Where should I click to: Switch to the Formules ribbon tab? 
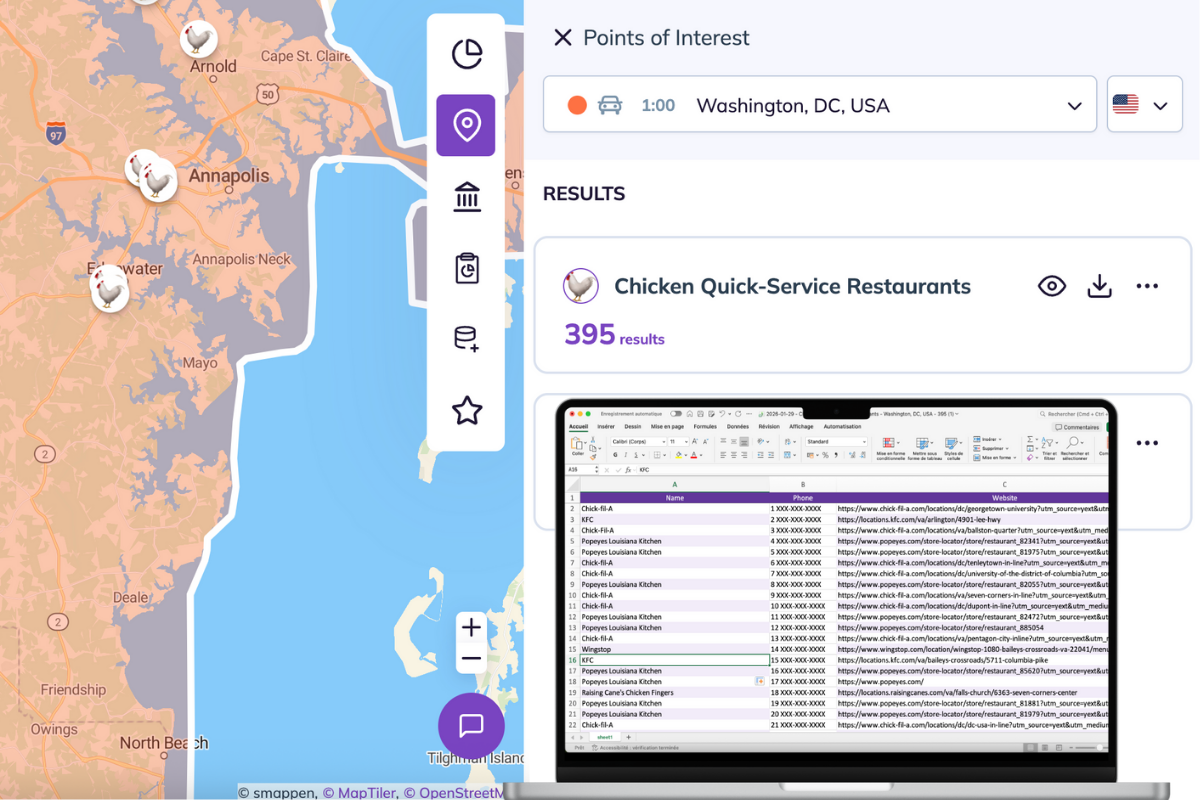[706, 426]
